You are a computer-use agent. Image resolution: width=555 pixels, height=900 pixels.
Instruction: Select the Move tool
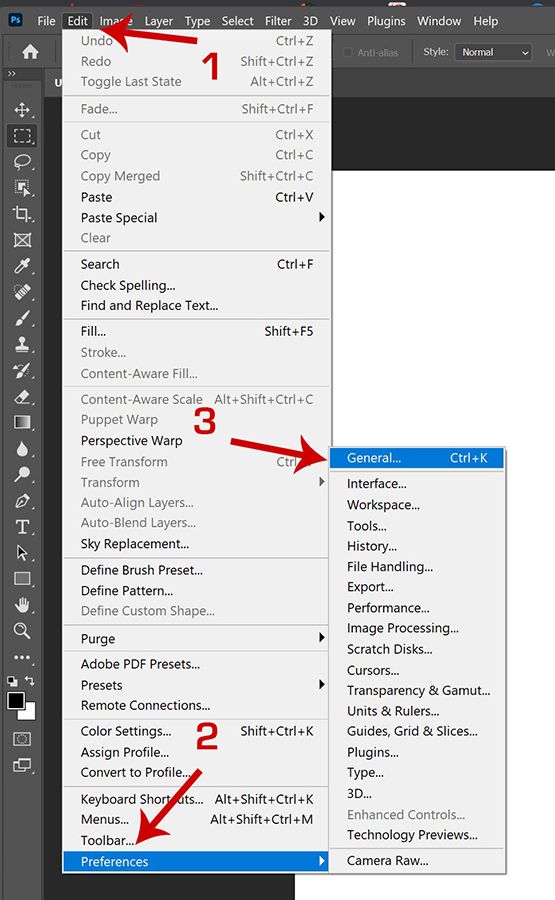click(x=22, y=110)
